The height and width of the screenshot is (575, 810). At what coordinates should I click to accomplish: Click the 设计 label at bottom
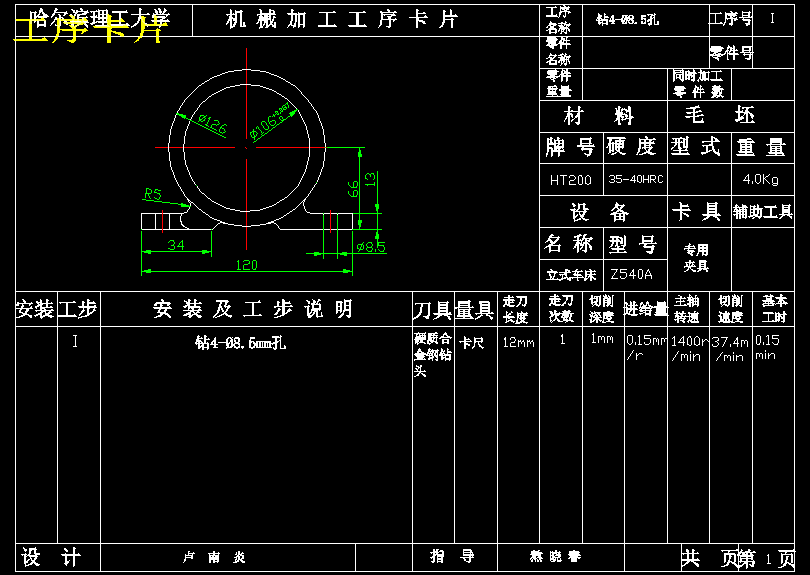coord(51,558)
